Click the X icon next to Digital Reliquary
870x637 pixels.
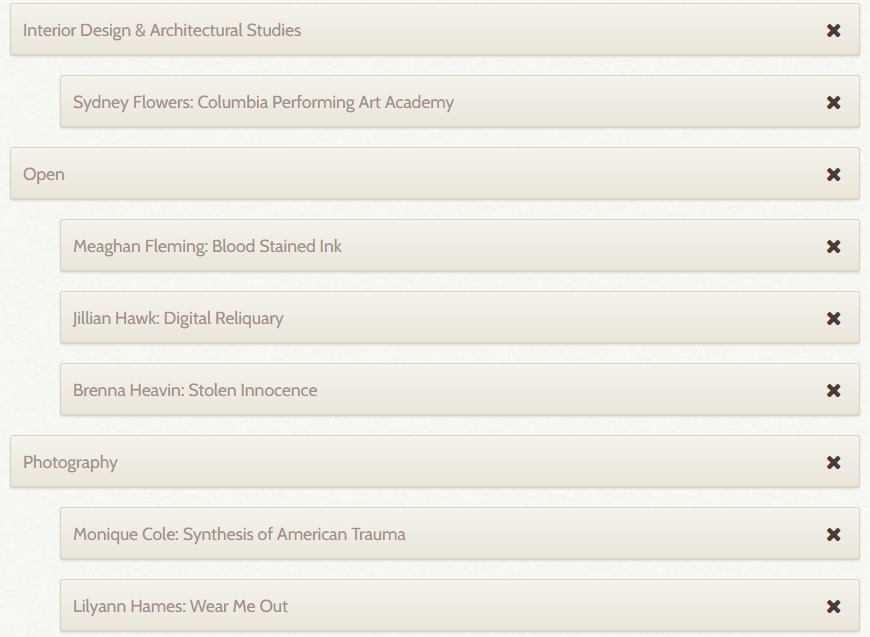833,319
